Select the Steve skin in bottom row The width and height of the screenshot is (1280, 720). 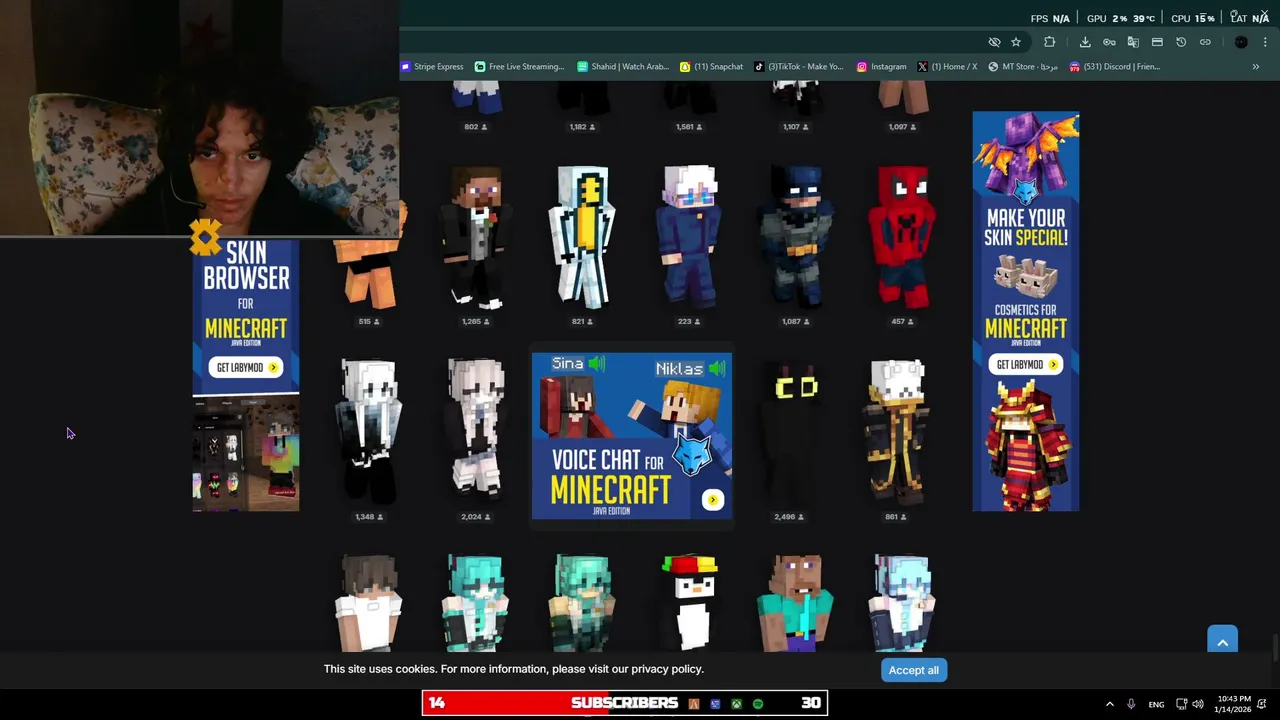(x=797, y=603)
